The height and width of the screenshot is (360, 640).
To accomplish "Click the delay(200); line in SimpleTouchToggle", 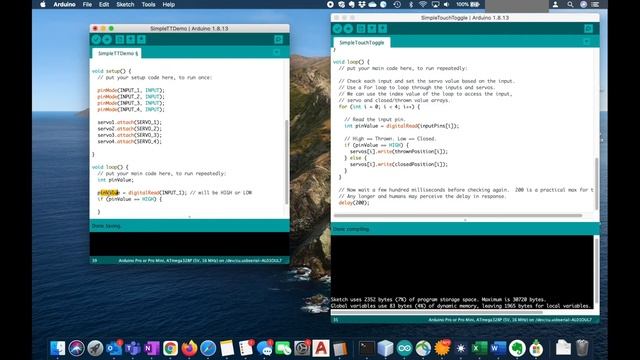I will tap(354, 203).
